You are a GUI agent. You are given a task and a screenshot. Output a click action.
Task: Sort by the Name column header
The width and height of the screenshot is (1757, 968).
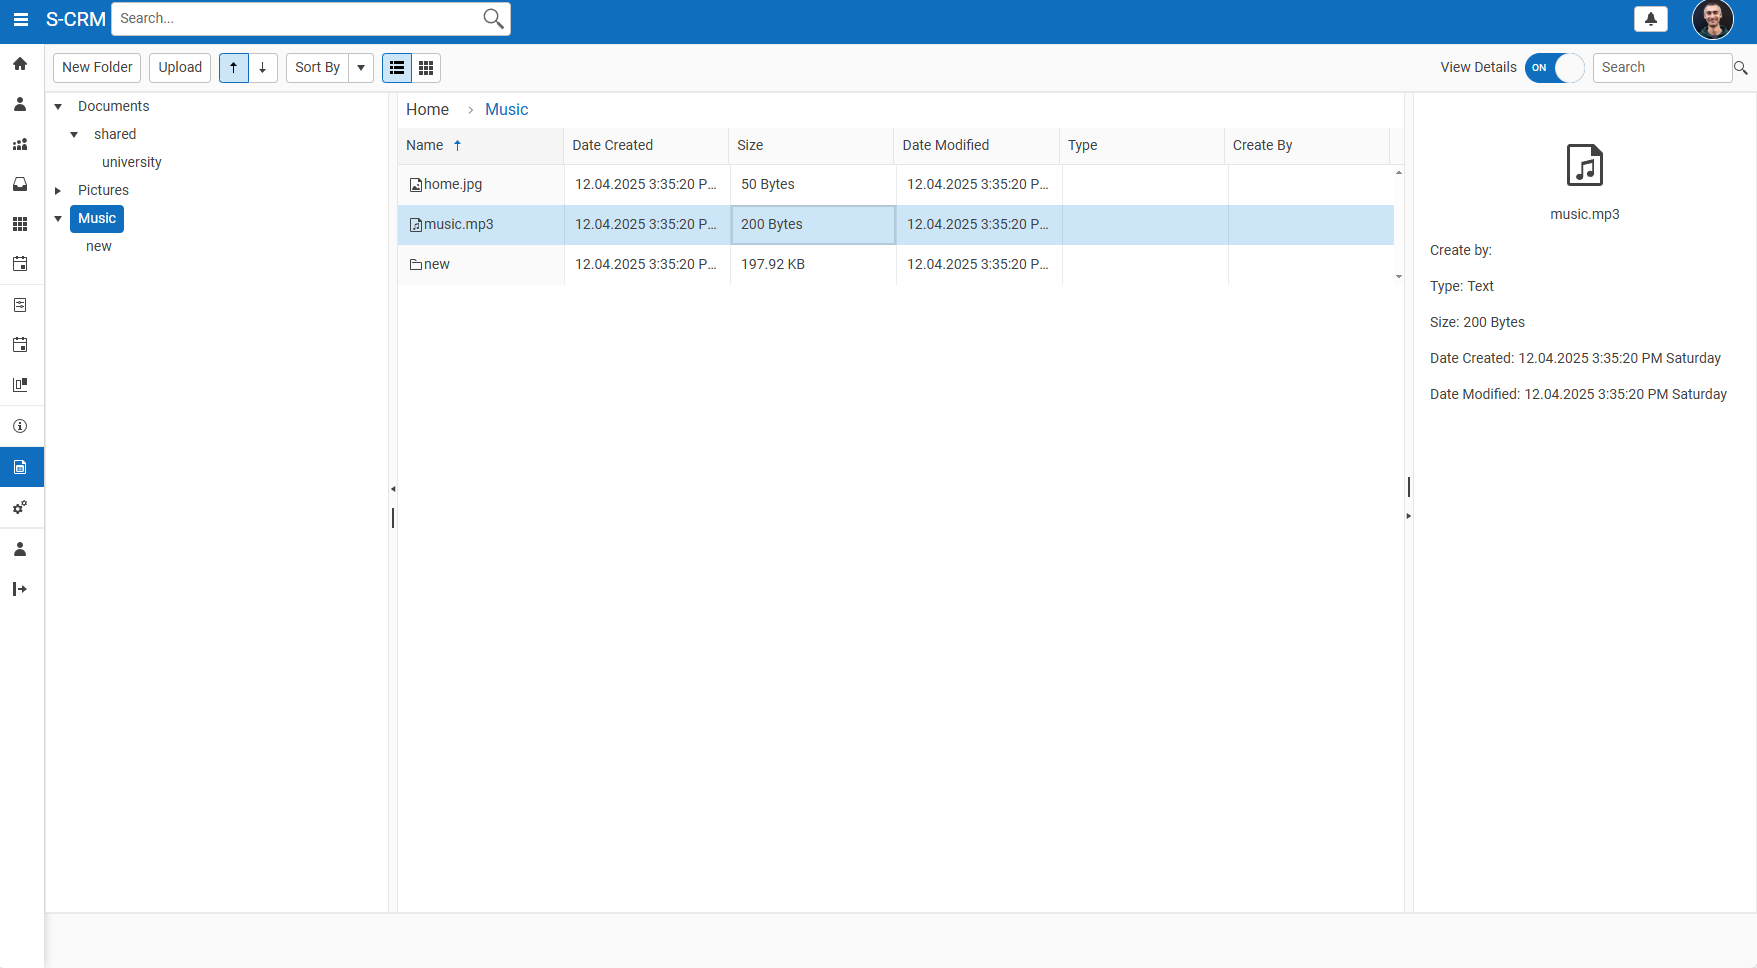481,145
